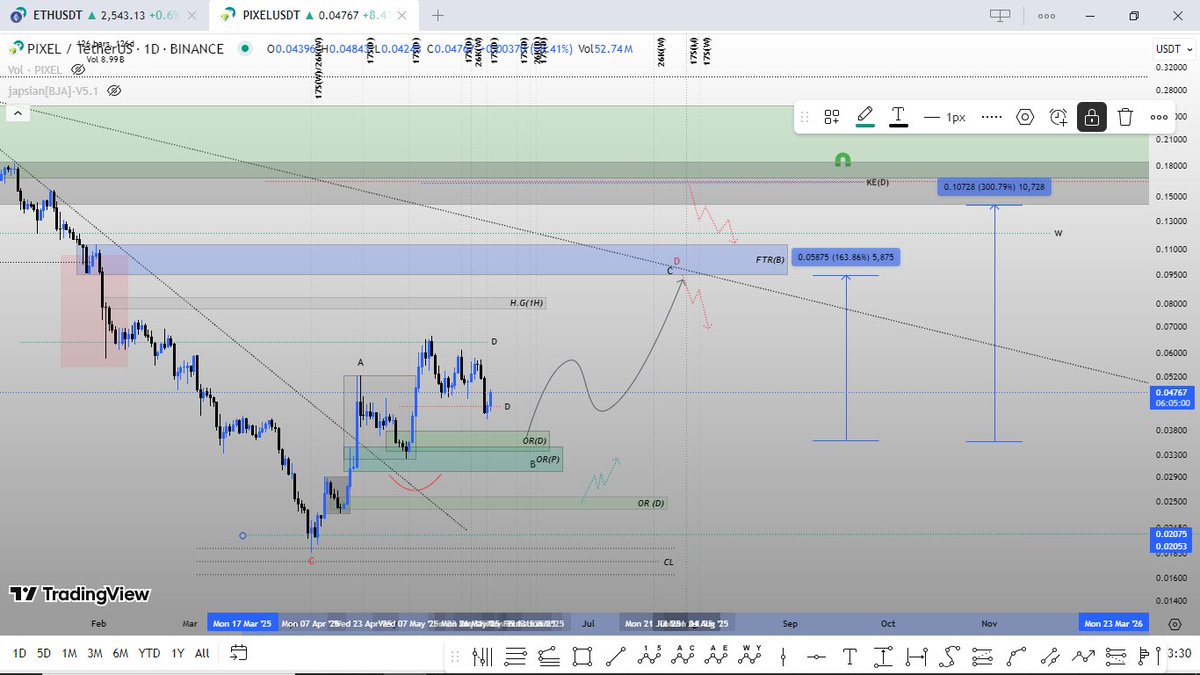
Task: Set range to 5D
Action: (x=44, y=653)
